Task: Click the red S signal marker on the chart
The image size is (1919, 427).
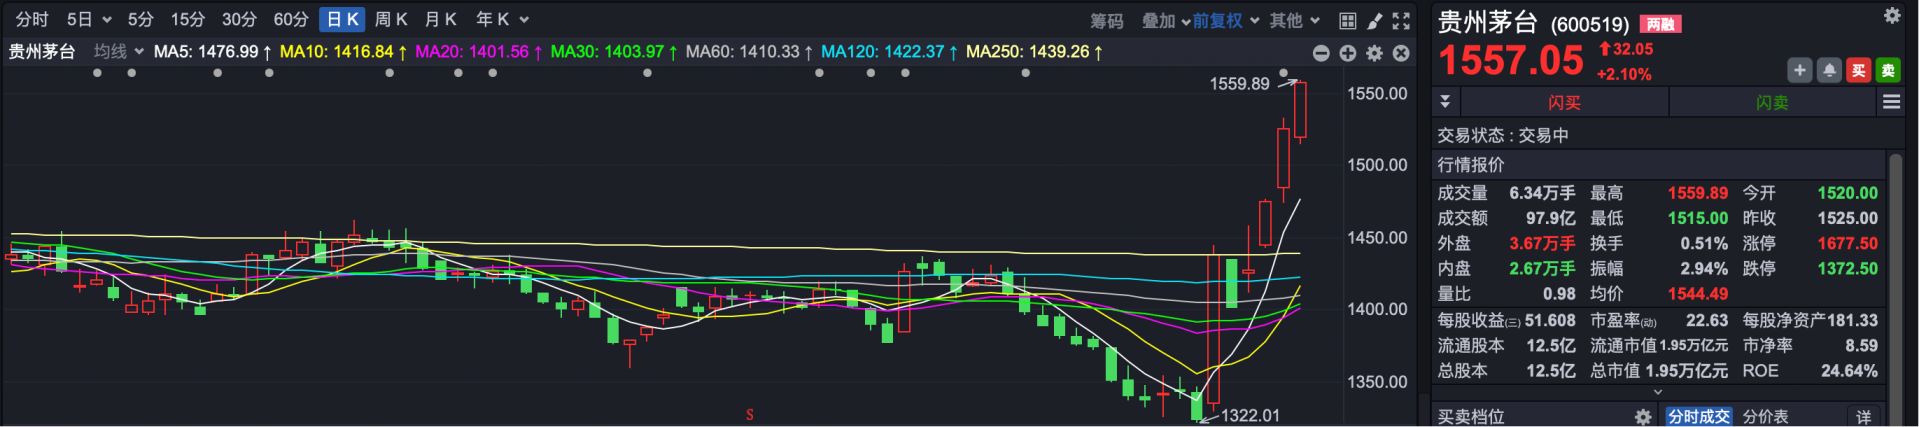Action: pos(749,414)
